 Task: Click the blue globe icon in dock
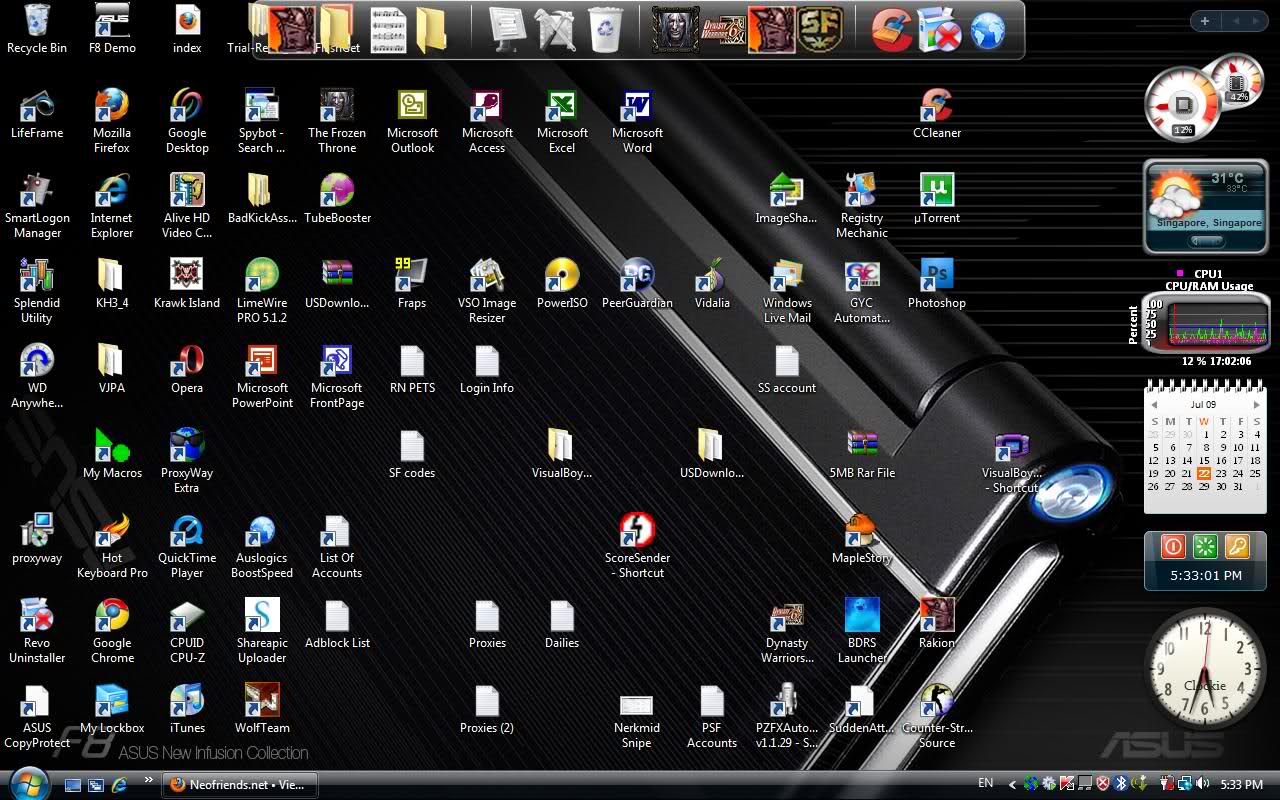pyautogui.click(x=988, y=30)
